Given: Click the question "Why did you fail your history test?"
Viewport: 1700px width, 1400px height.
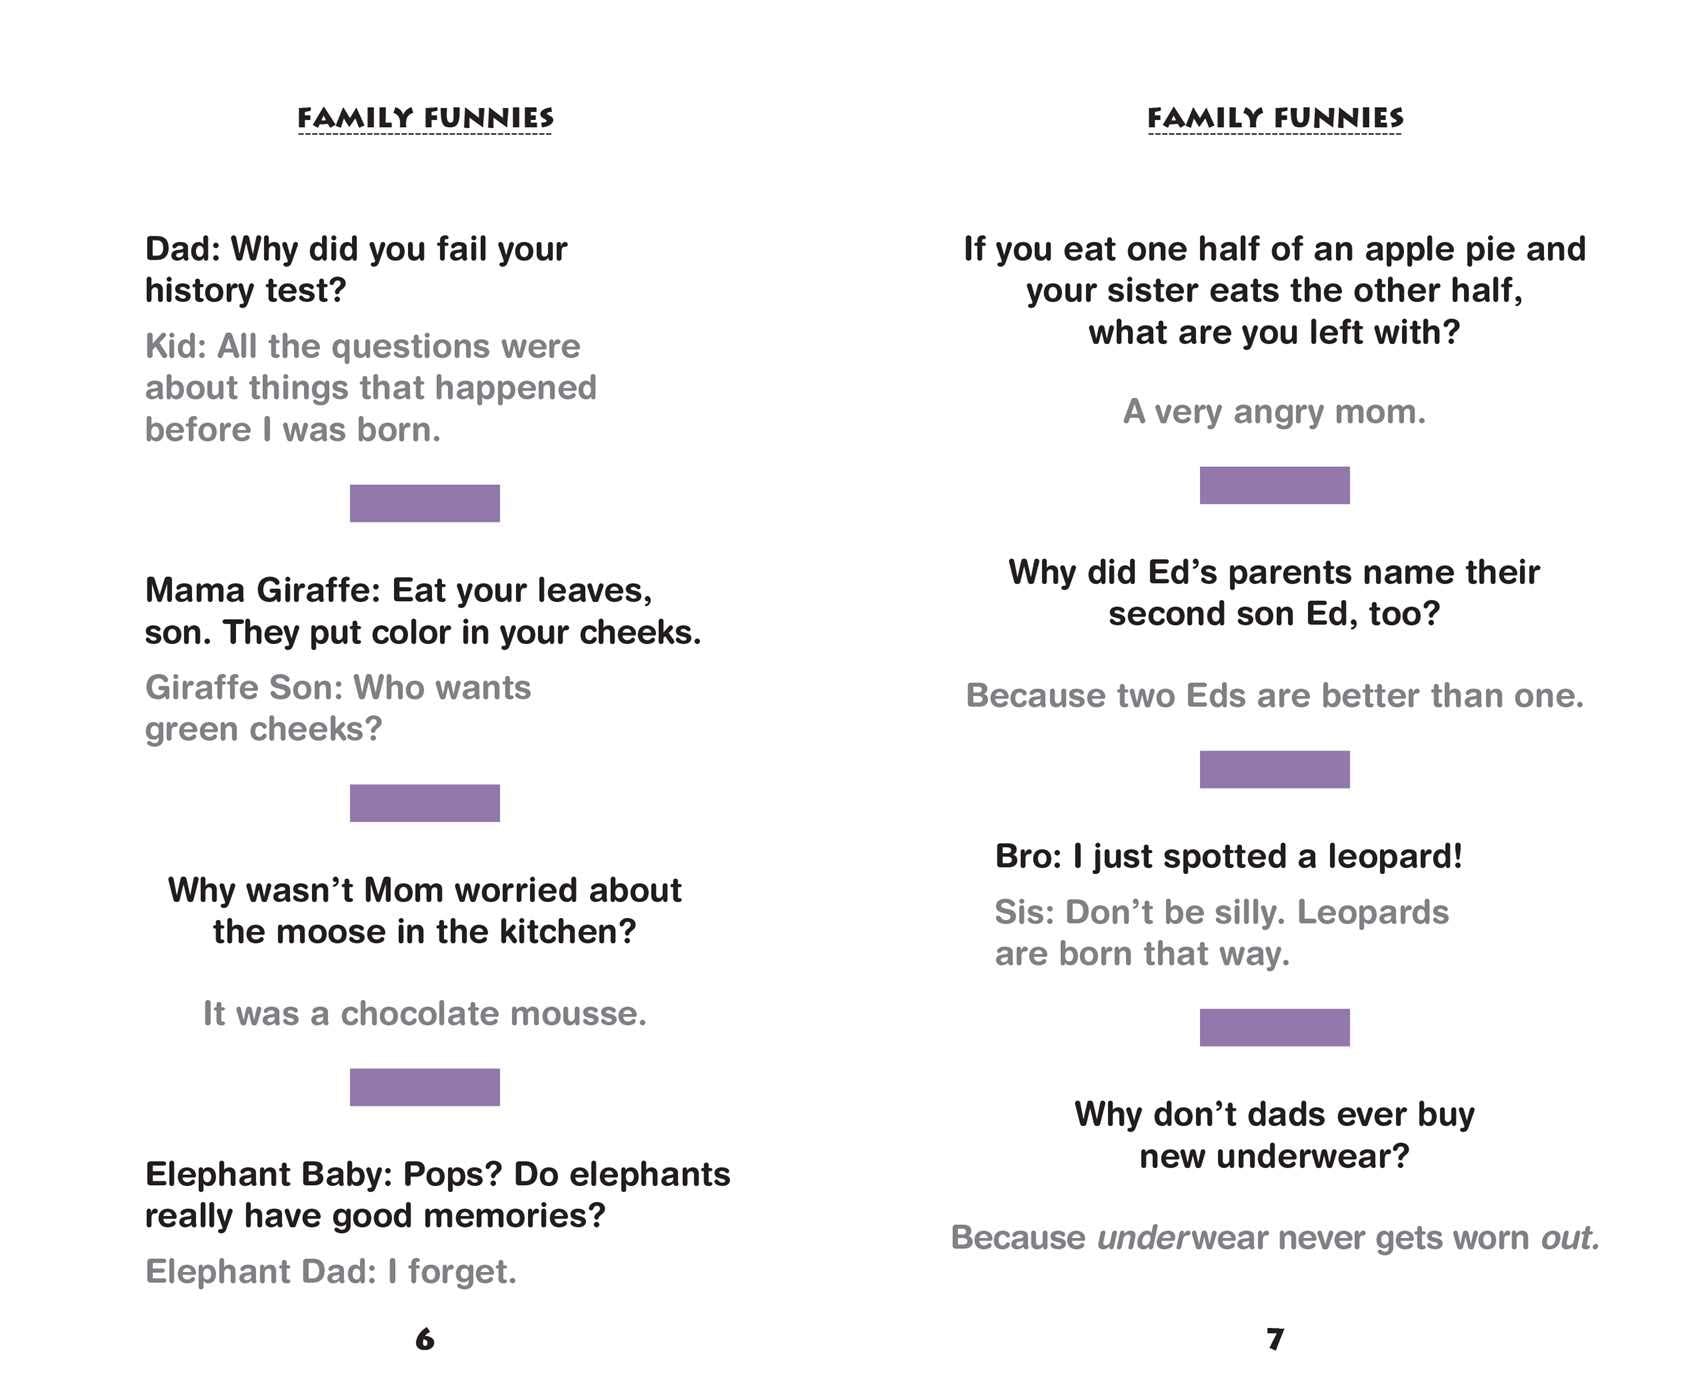Looking at the screenshot, I should pyautogui.click(x=356, y=270).
